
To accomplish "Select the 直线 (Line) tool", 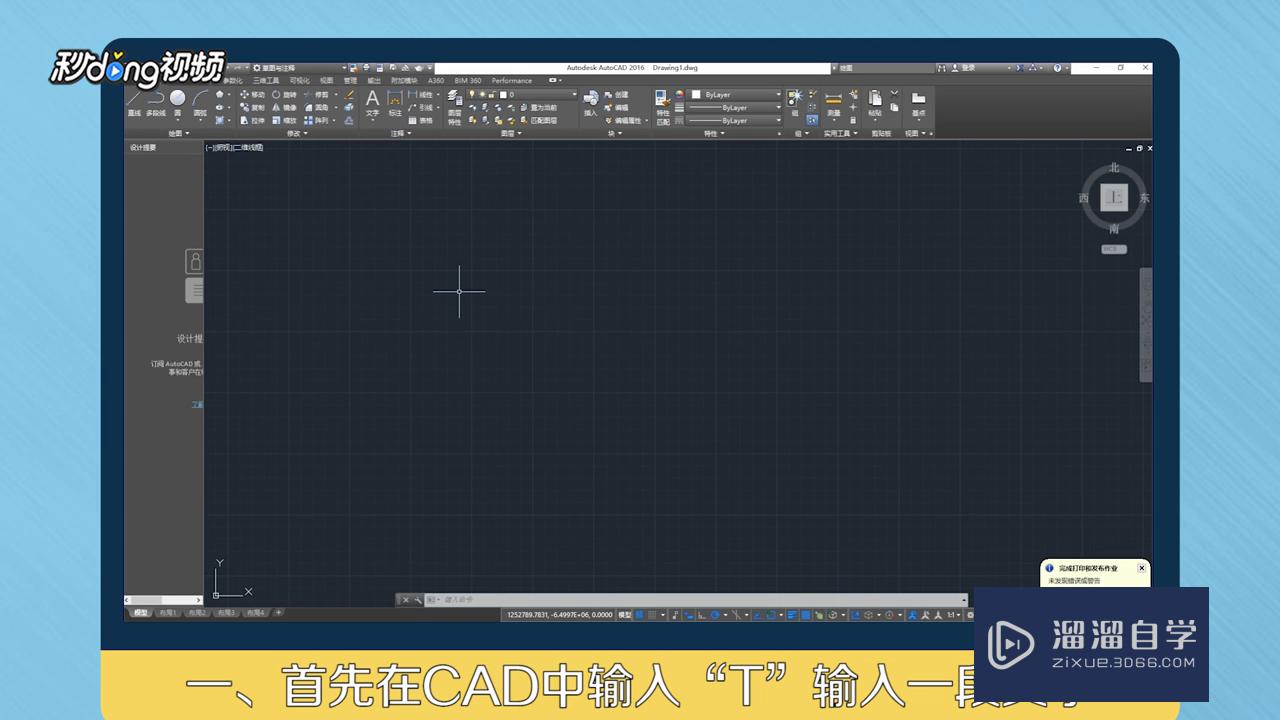I will click(134, 102).
